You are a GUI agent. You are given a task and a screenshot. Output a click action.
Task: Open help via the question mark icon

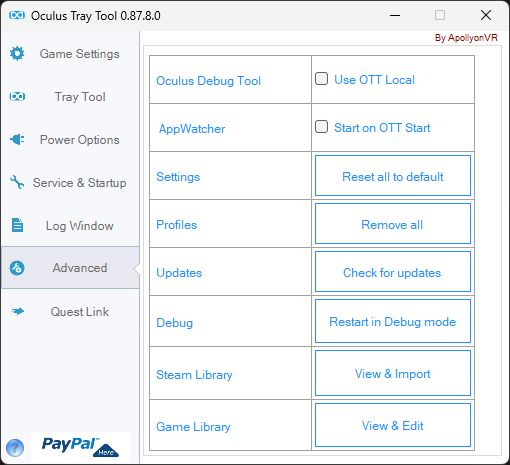tap(15, 448)
